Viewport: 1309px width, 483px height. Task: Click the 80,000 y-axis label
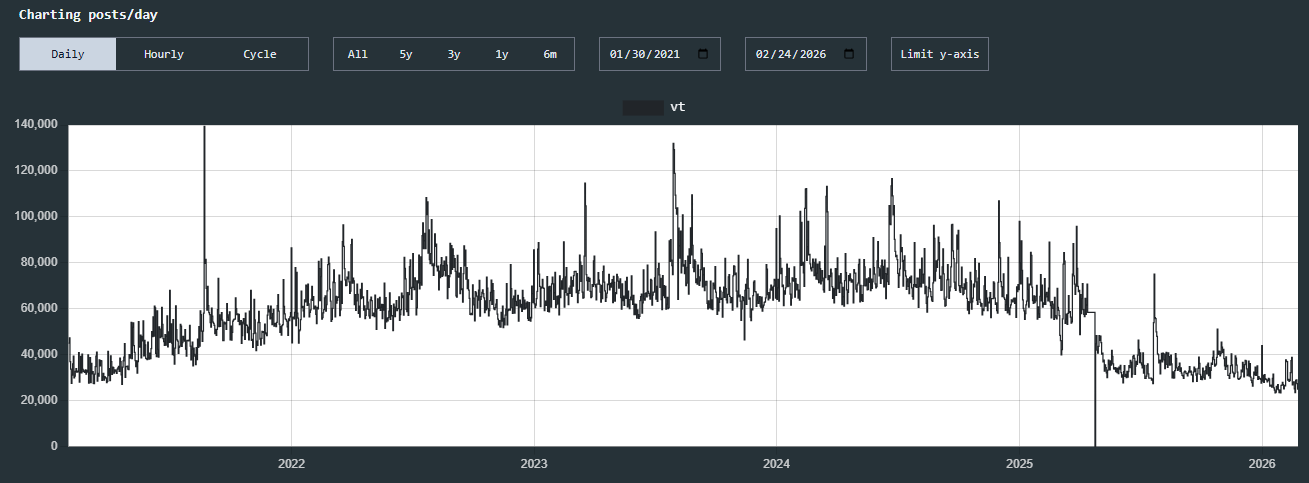coord(39,262)
